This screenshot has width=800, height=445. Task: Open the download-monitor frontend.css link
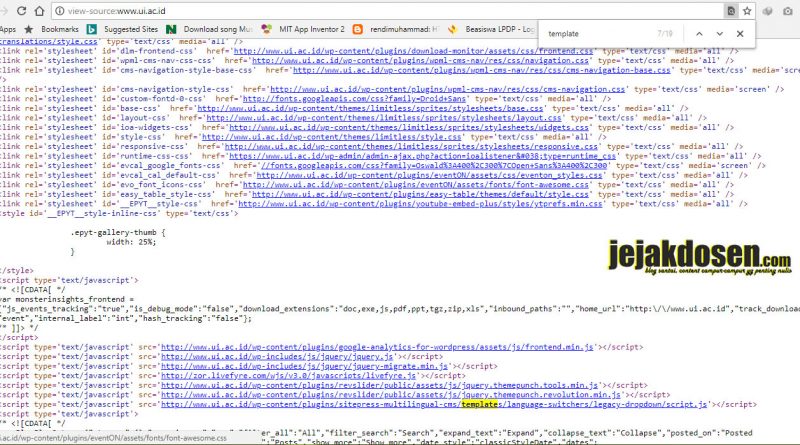413,51
